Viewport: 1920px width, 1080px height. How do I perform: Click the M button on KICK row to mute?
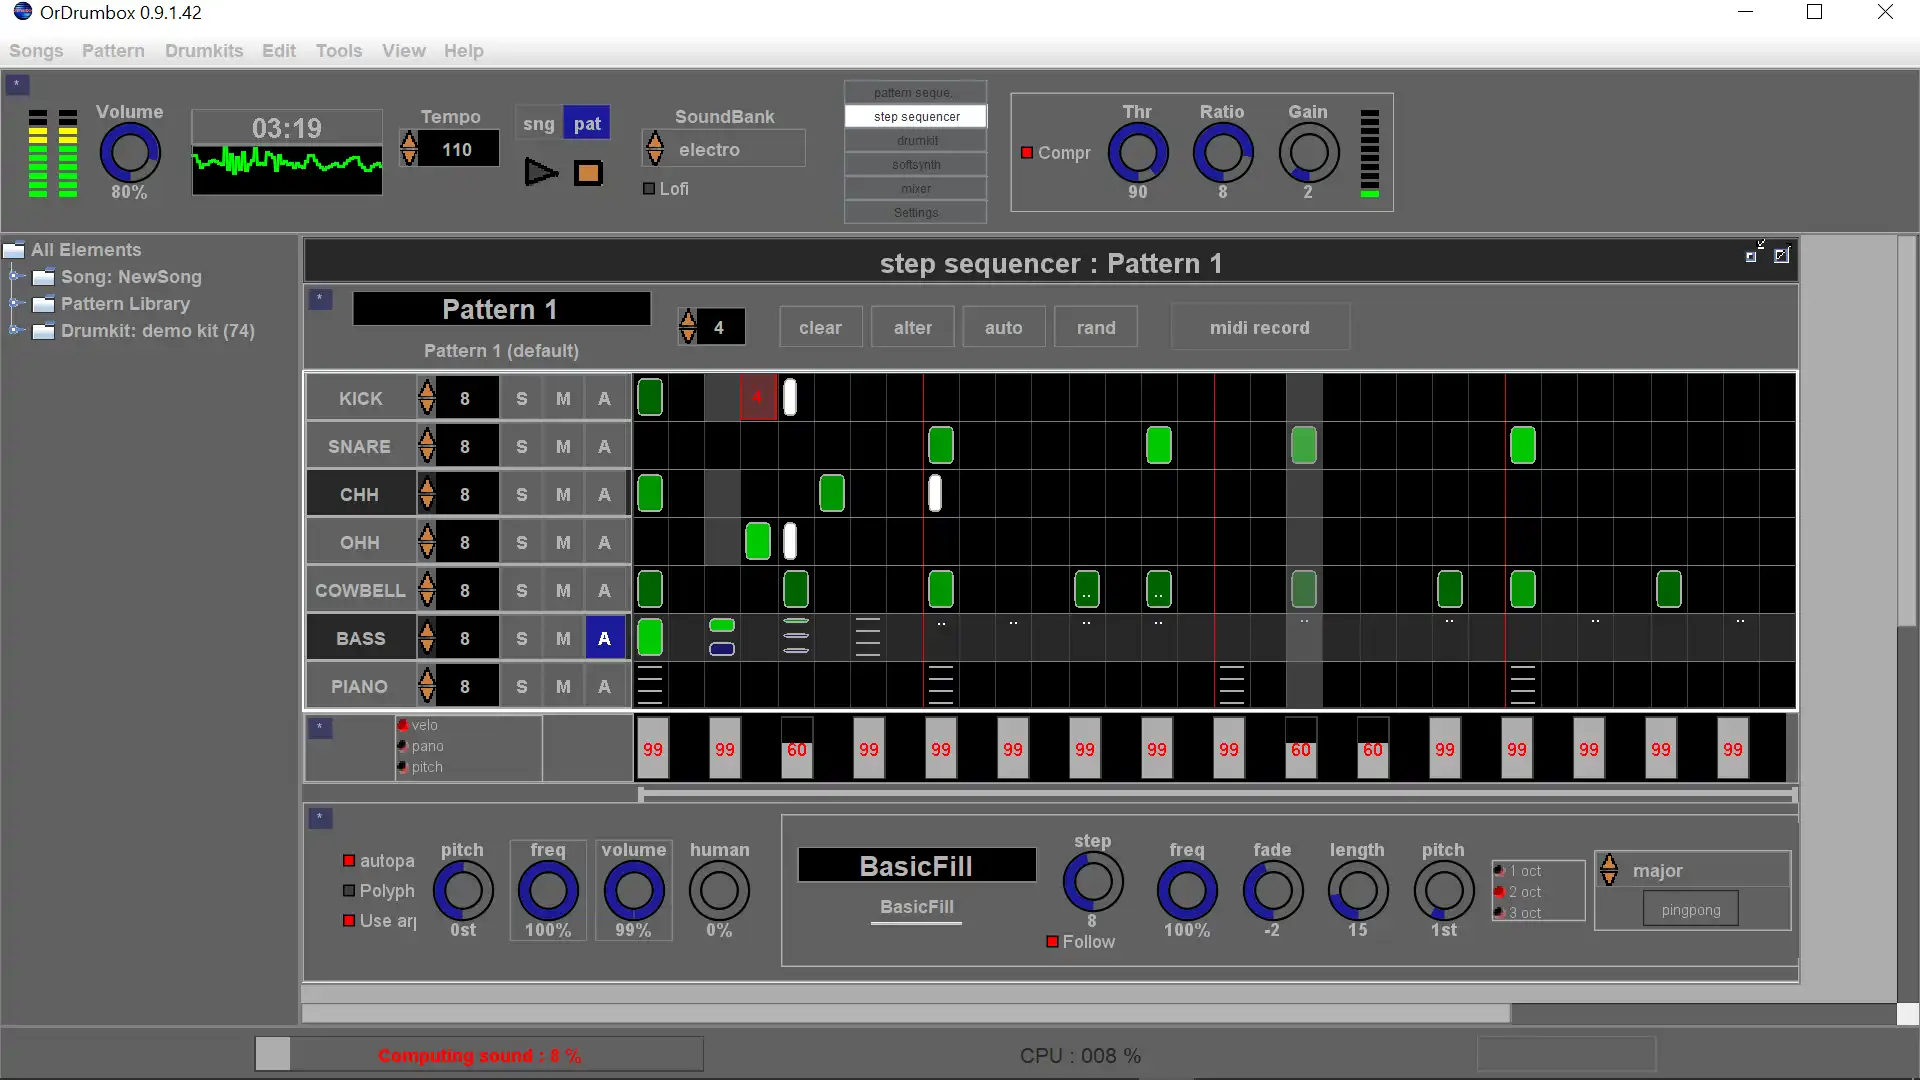pyautogui.click(x=563, y=398)
